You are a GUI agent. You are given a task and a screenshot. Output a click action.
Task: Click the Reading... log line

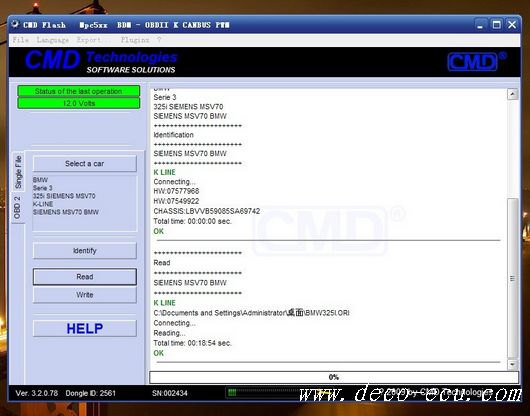(169, 333)
